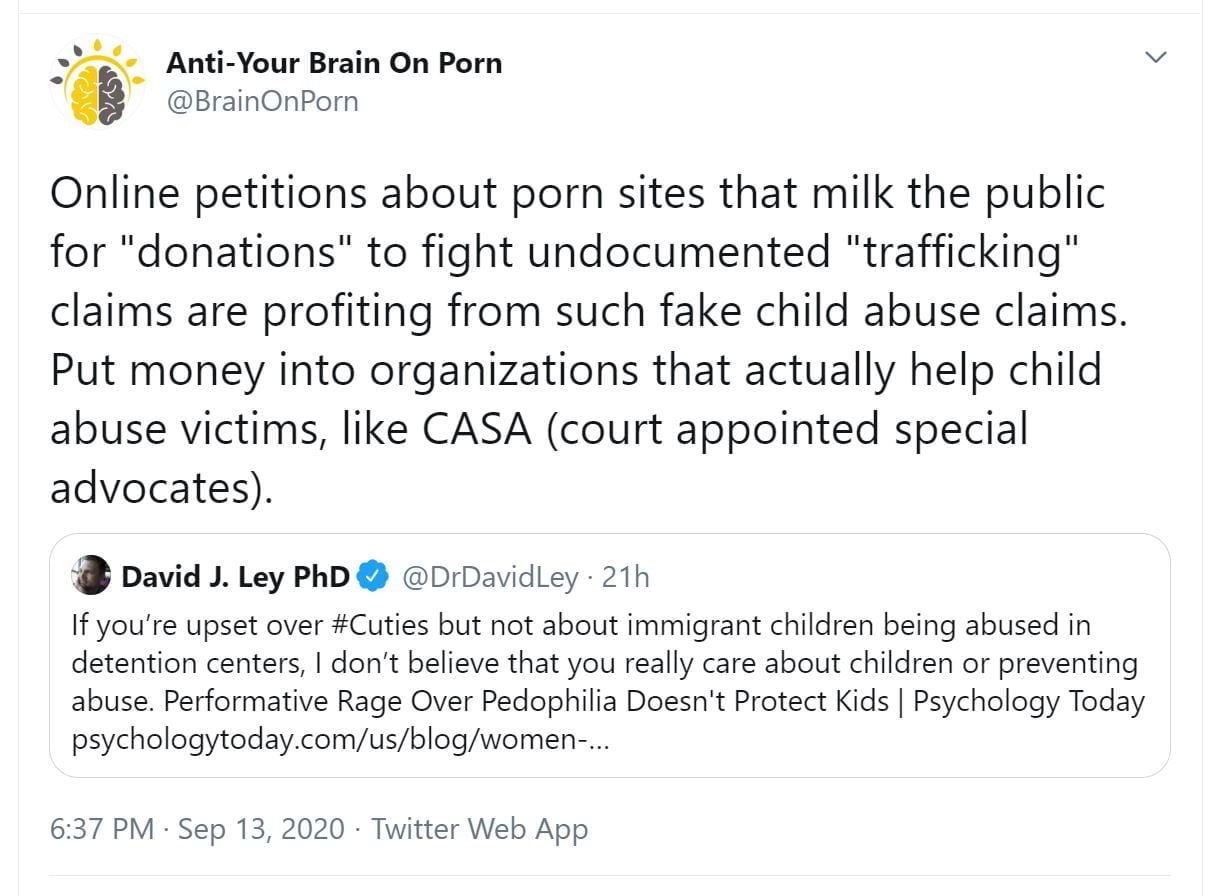
Task: Click the 6:37 PM tweet time
Action: point(102,829)
